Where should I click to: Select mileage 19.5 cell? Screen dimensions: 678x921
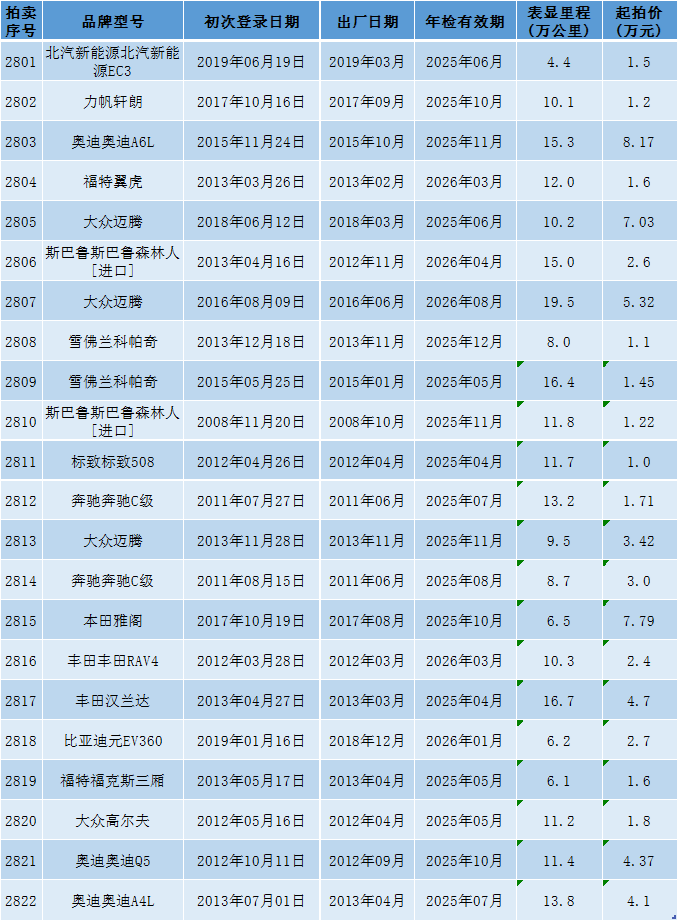pos(559,301)
